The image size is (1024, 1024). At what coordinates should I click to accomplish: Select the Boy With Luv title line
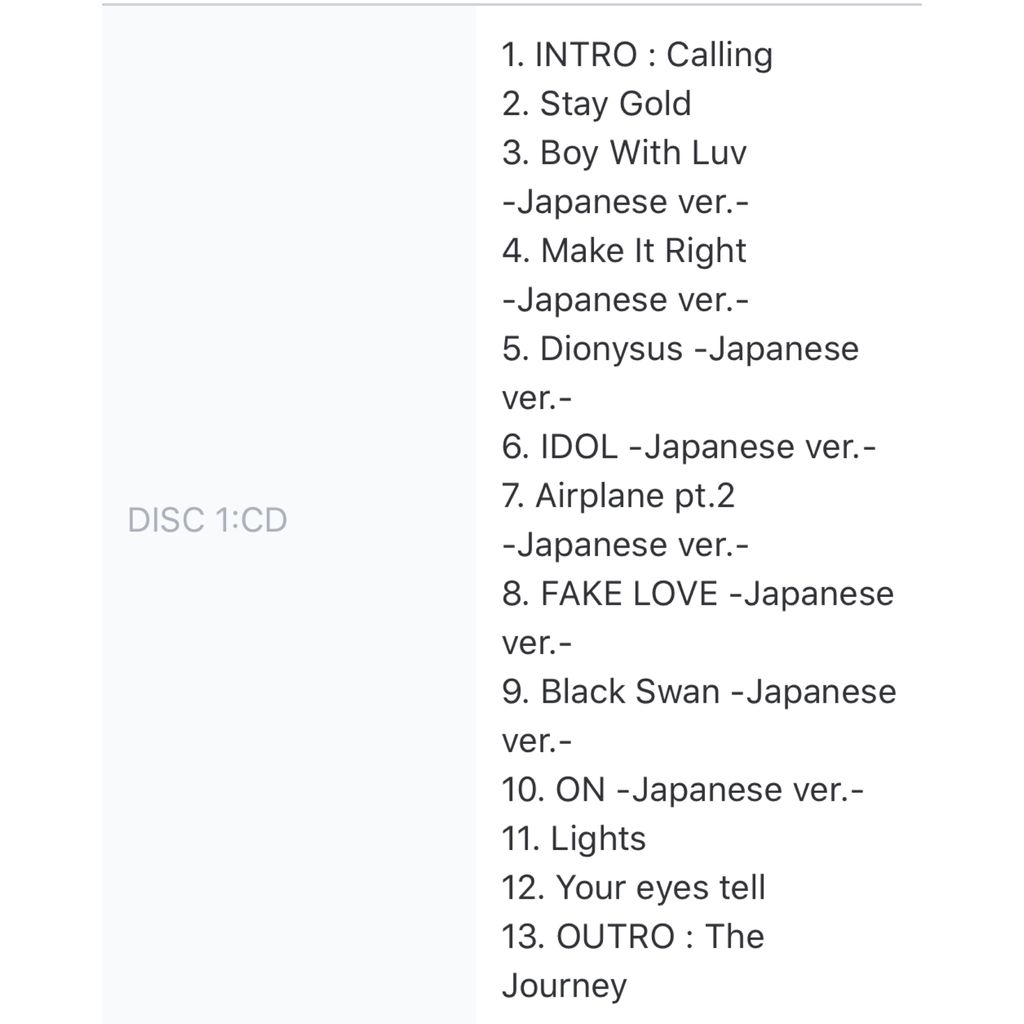pos(624,153)
